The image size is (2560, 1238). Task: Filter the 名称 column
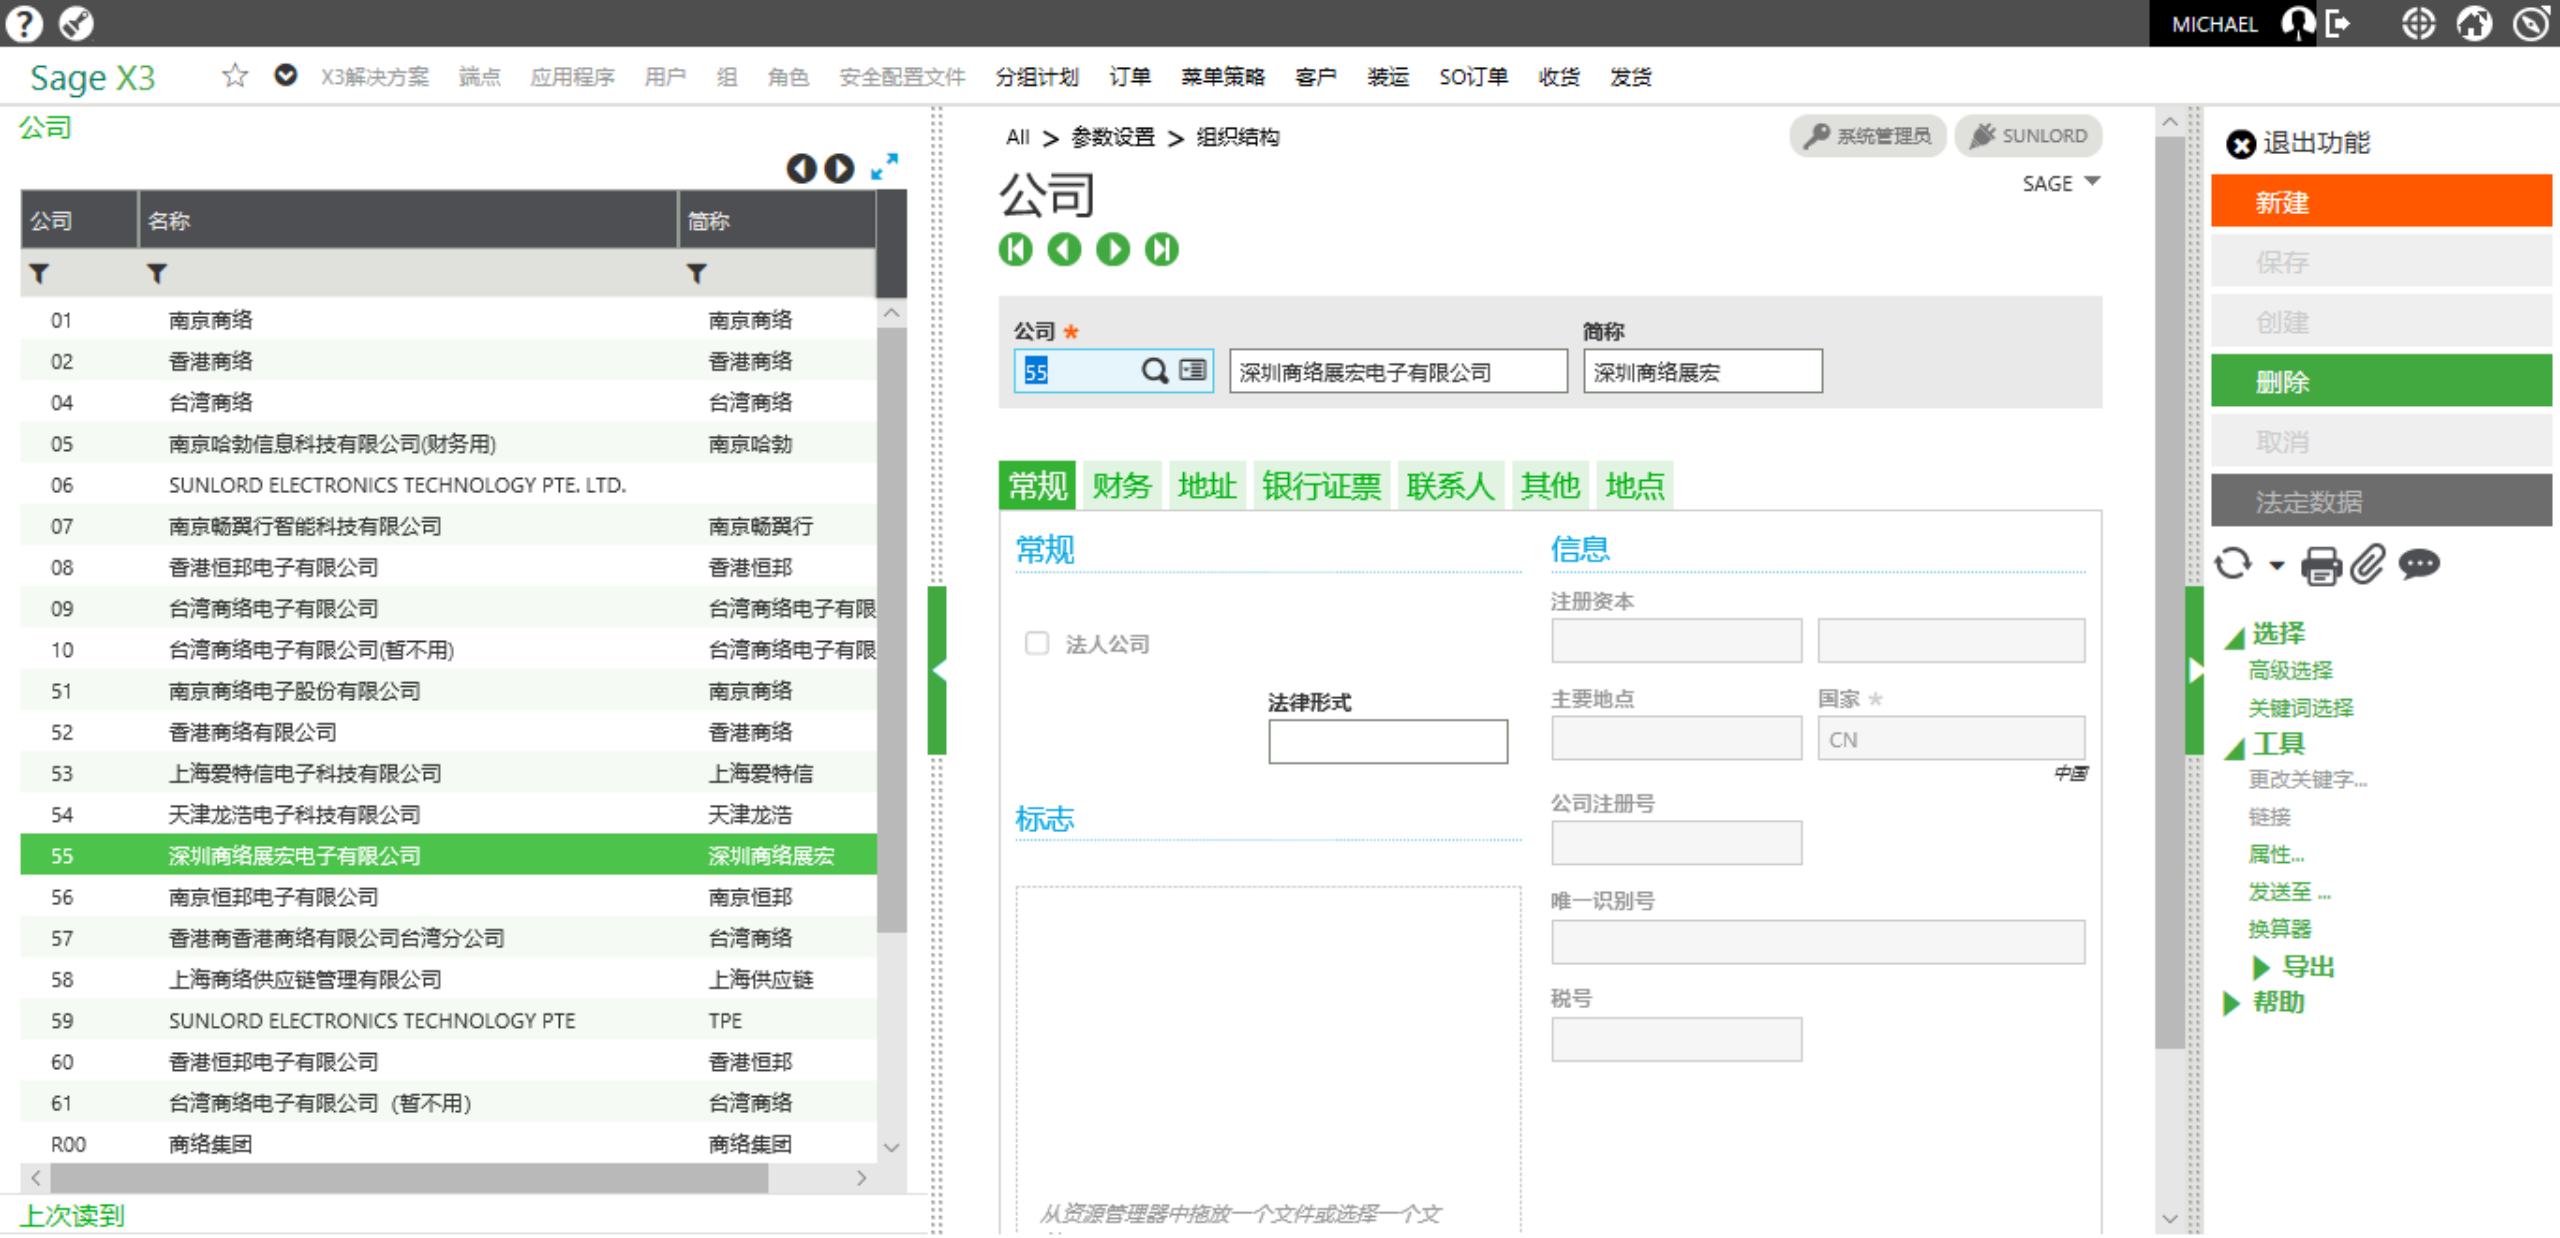(x=157, y=273)
